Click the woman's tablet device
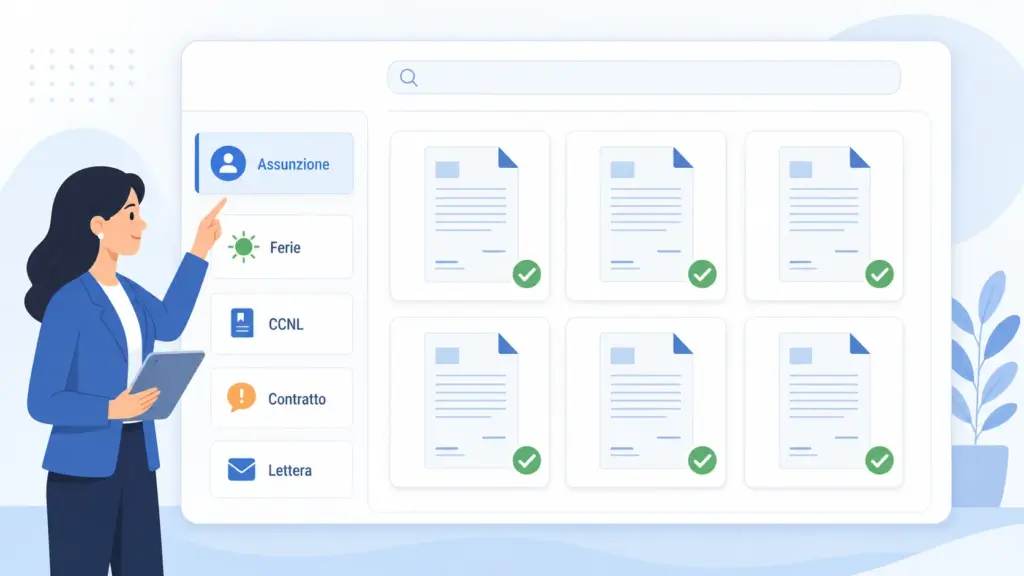 [x=166, y=384]
